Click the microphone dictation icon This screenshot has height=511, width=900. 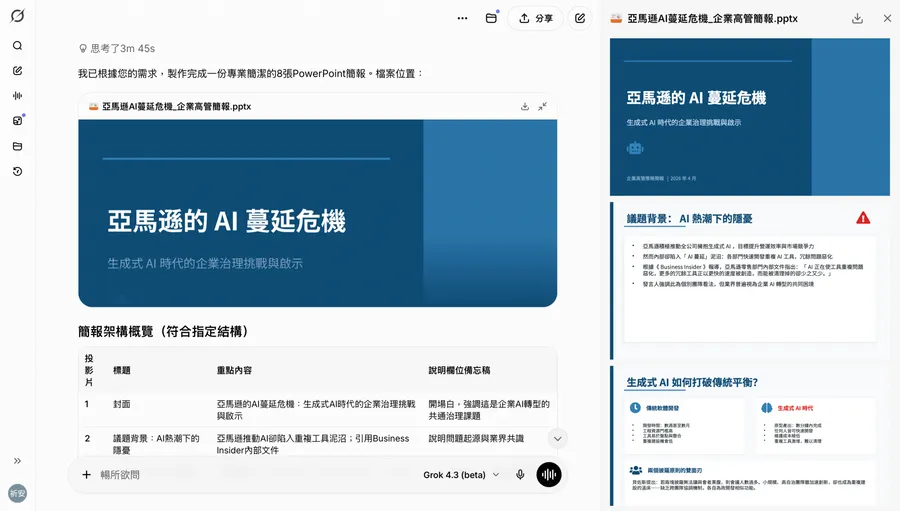520,475
